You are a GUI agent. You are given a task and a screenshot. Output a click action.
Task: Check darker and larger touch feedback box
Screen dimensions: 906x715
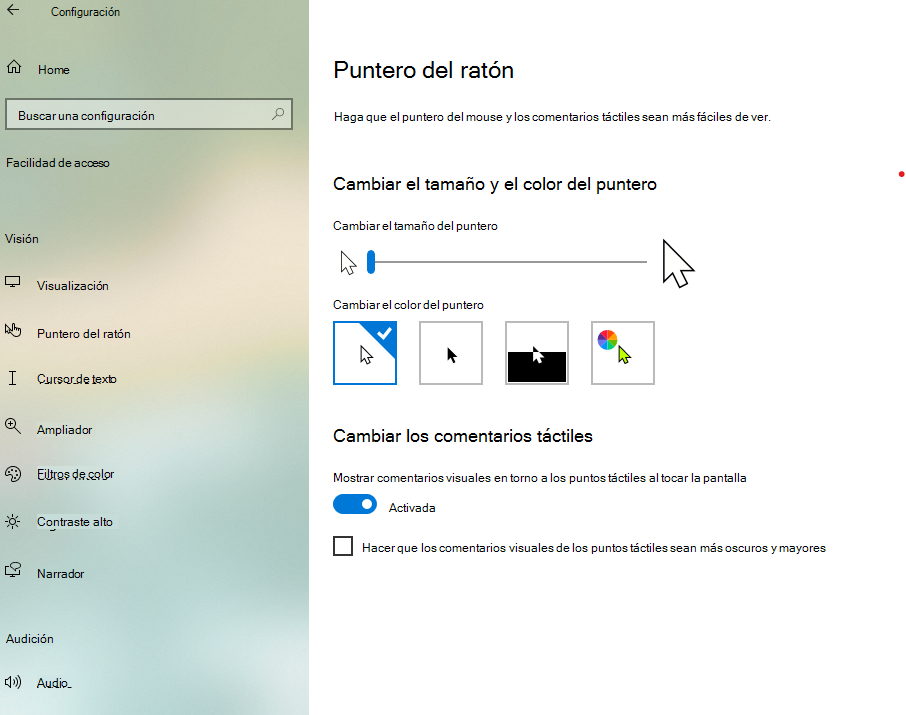coord(343,546)
